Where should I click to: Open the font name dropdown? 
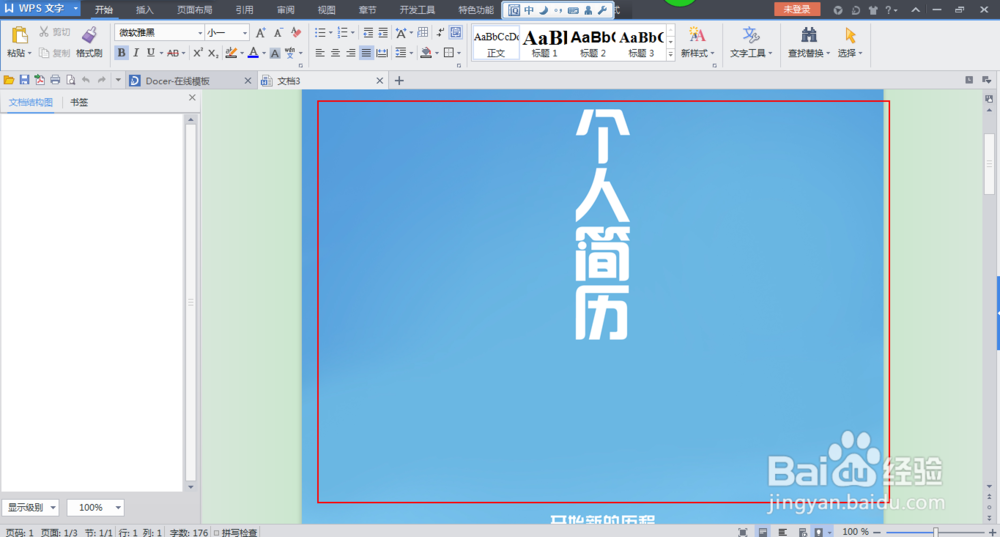(200, 33)
